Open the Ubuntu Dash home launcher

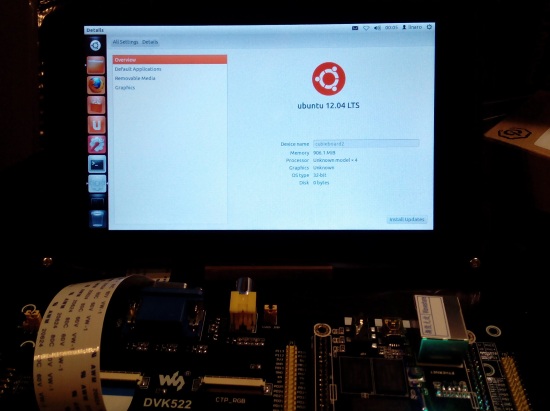tap(95, 45)
